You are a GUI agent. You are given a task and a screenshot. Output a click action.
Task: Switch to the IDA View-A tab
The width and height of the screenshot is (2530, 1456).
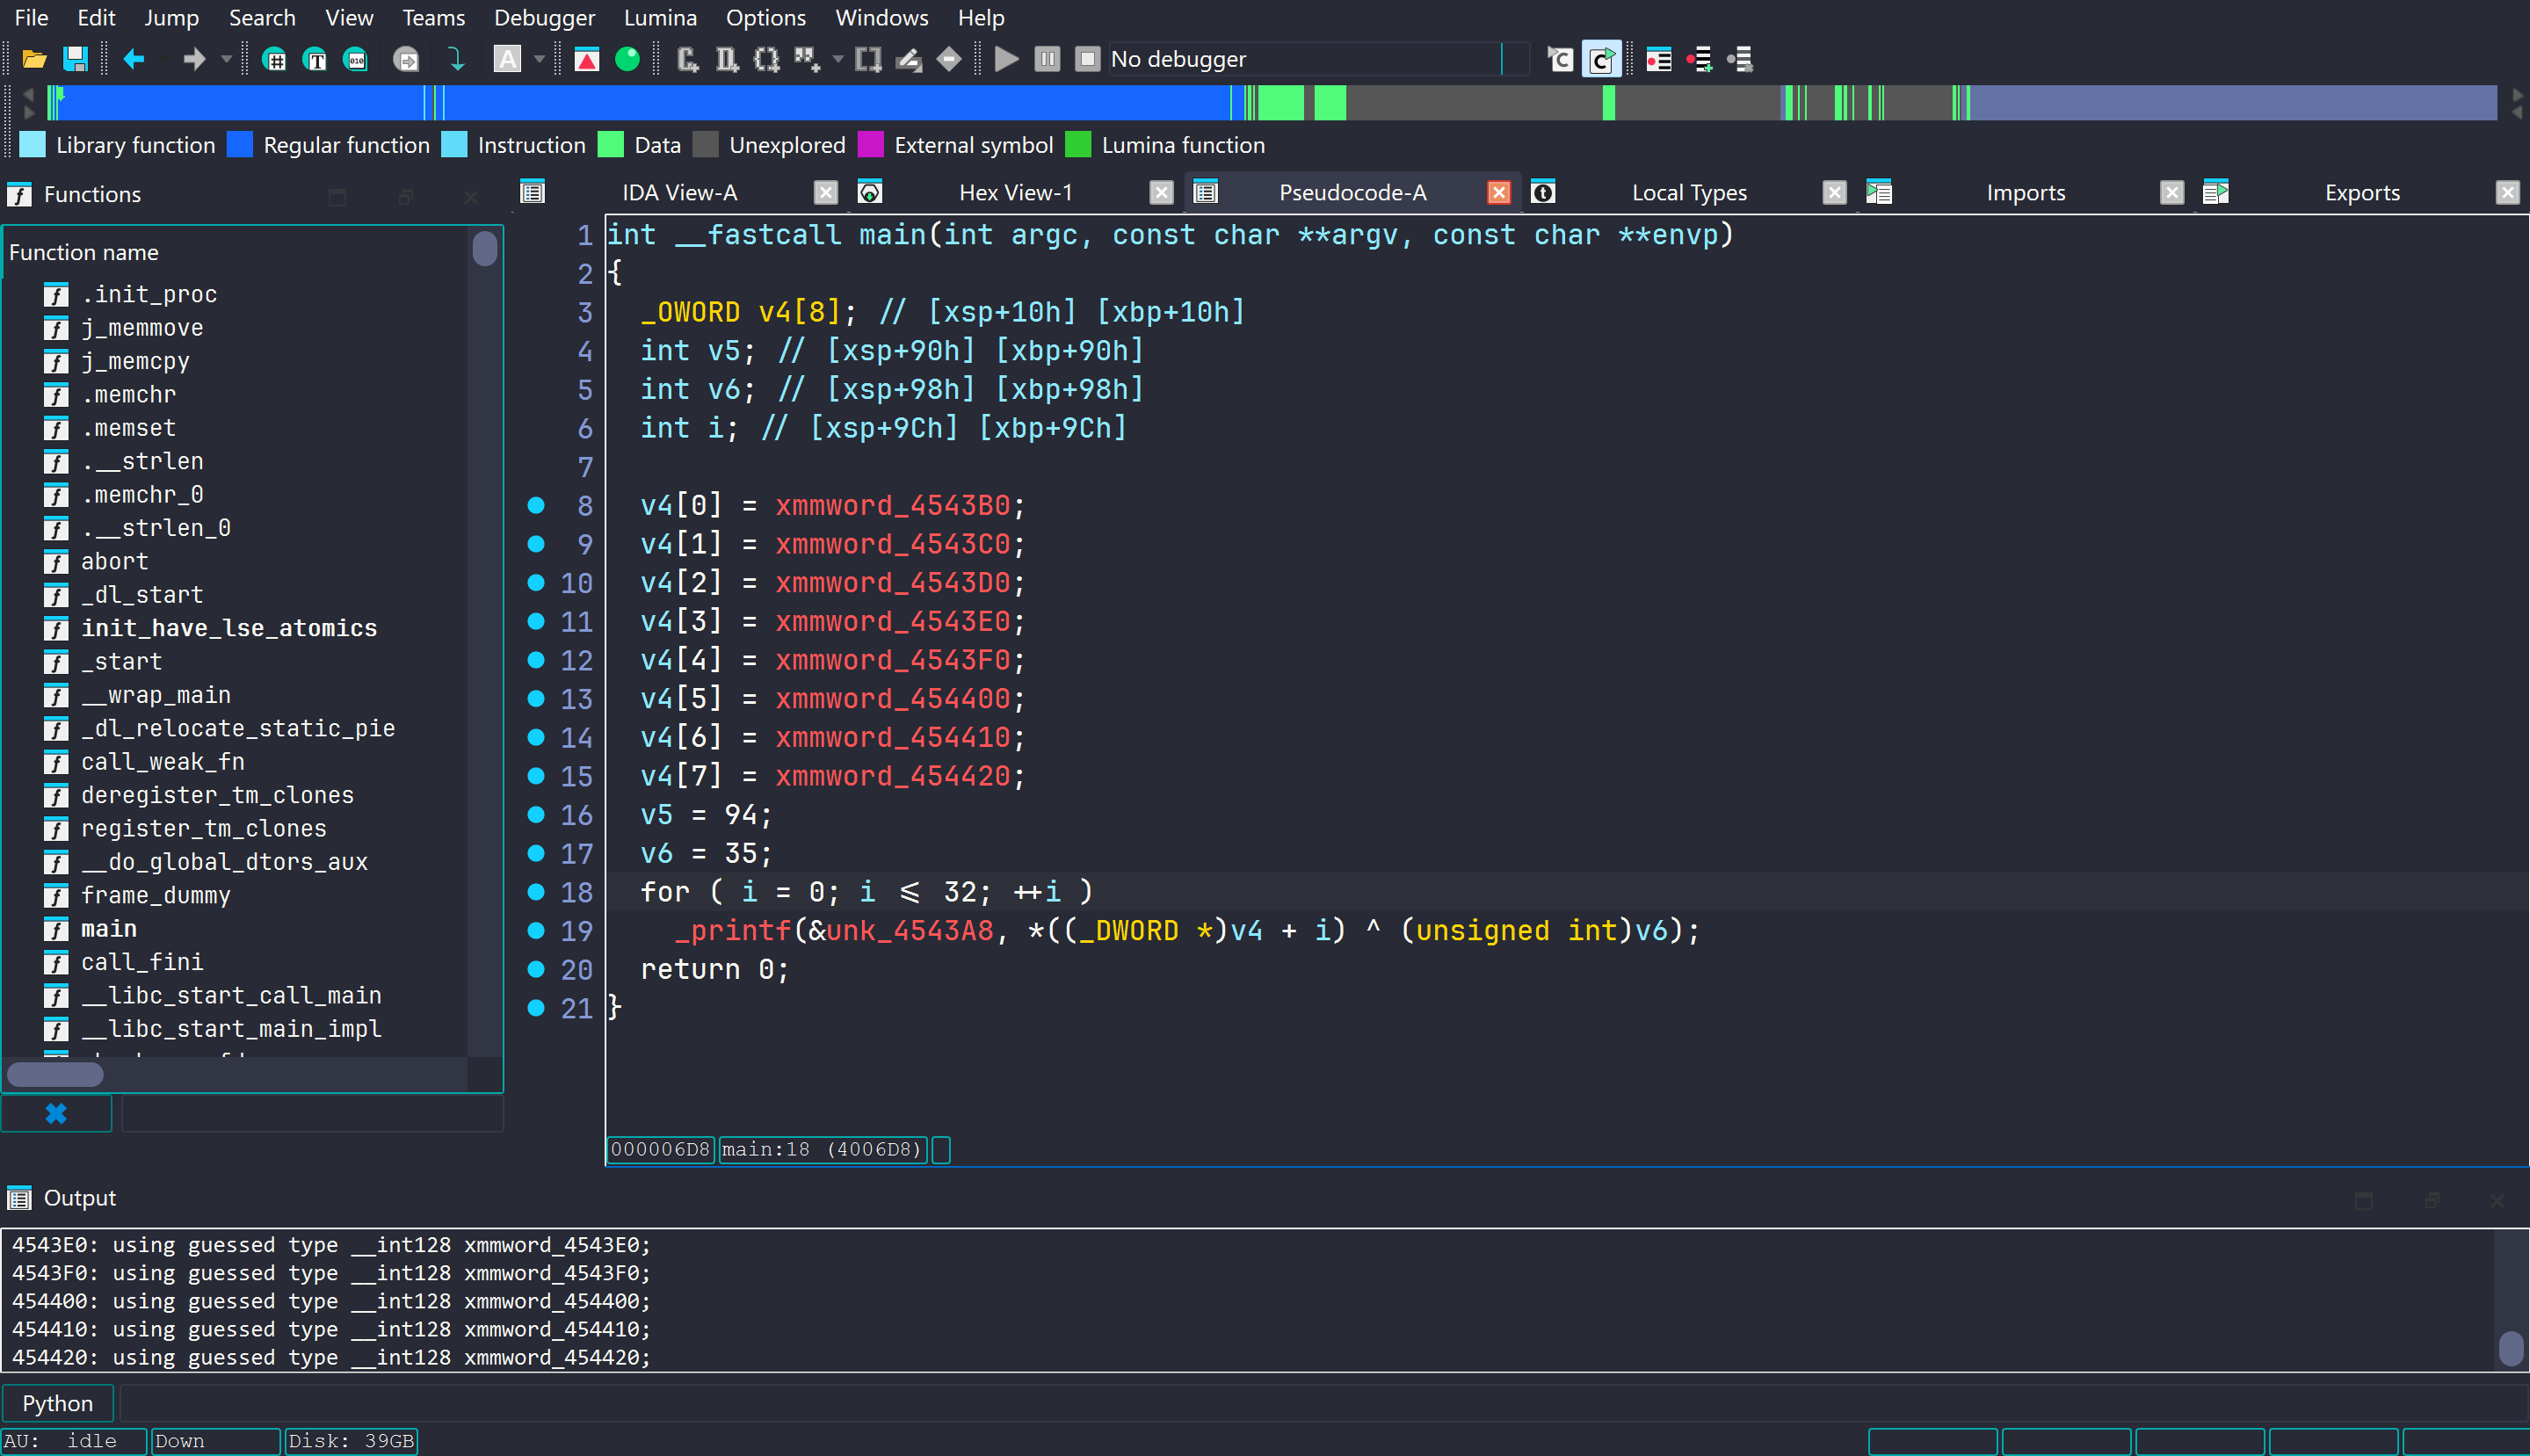679,193
